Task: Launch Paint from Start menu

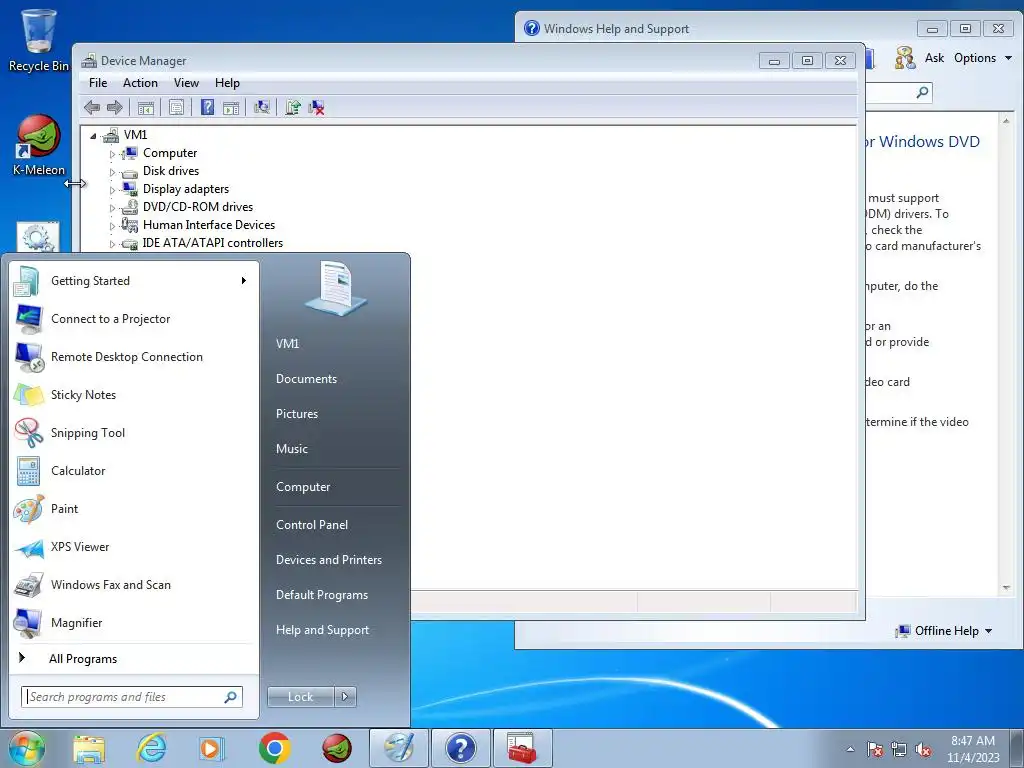Action: [133, 509]
